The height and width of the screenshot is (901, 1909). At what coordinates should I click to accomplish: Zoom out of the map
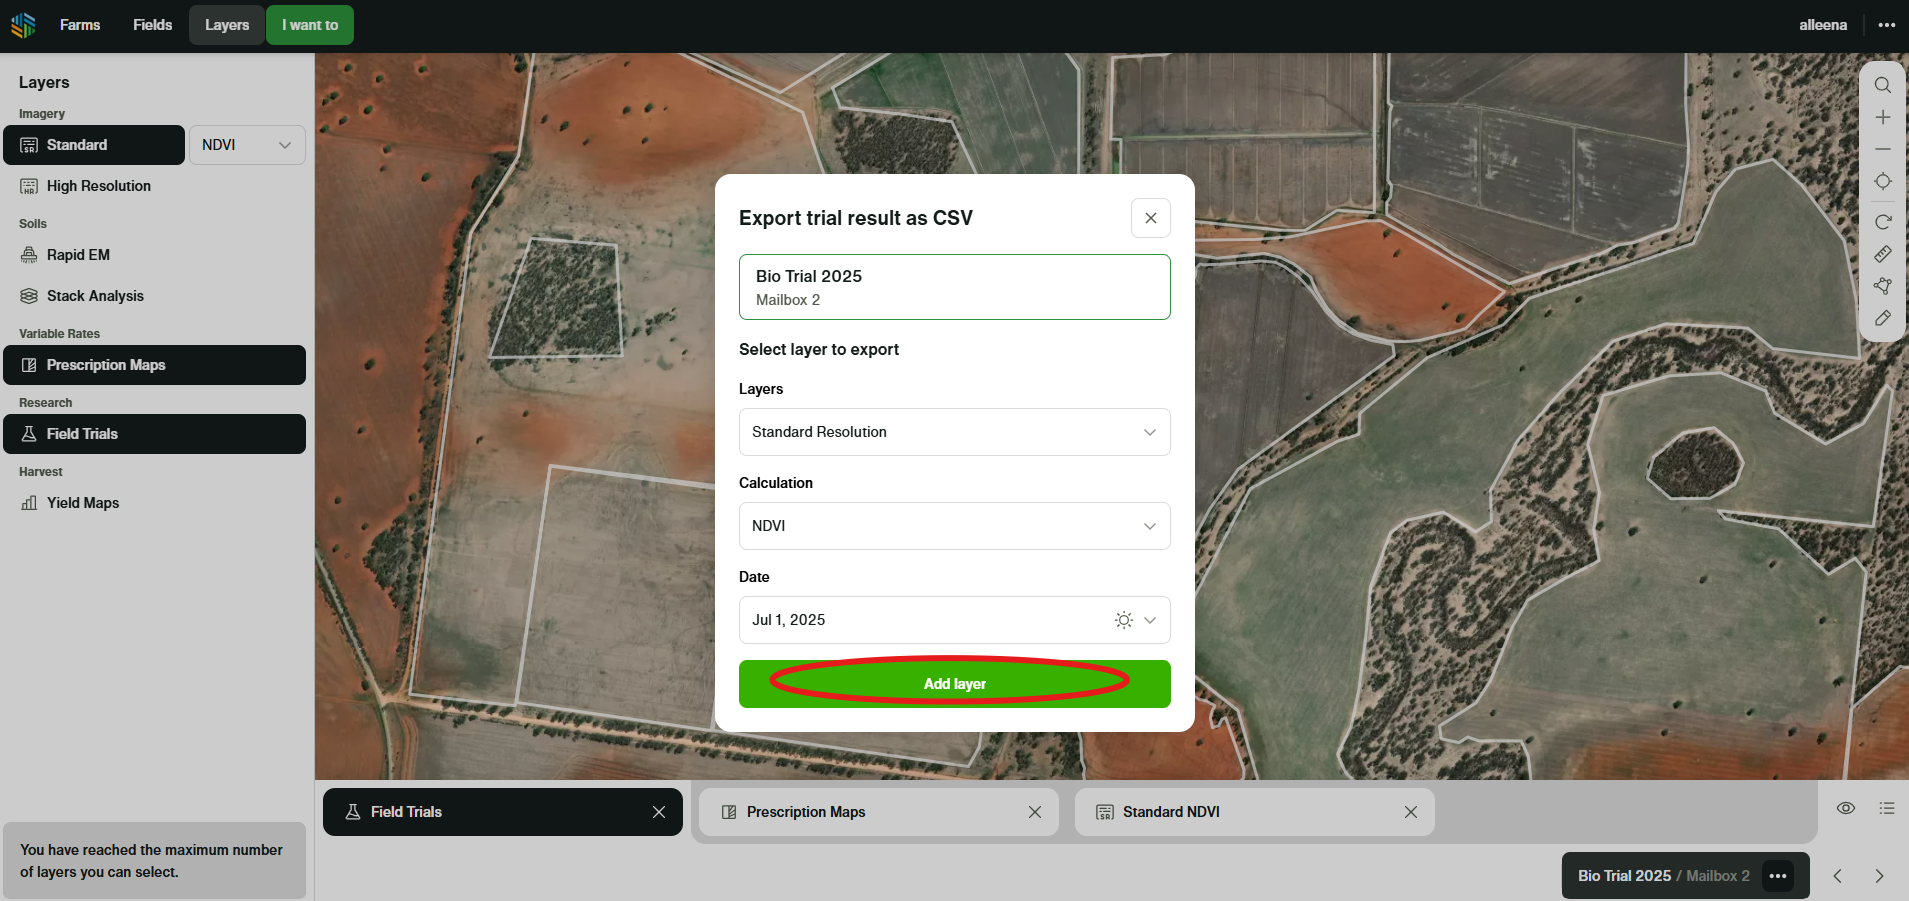[x=1882, y=149]
